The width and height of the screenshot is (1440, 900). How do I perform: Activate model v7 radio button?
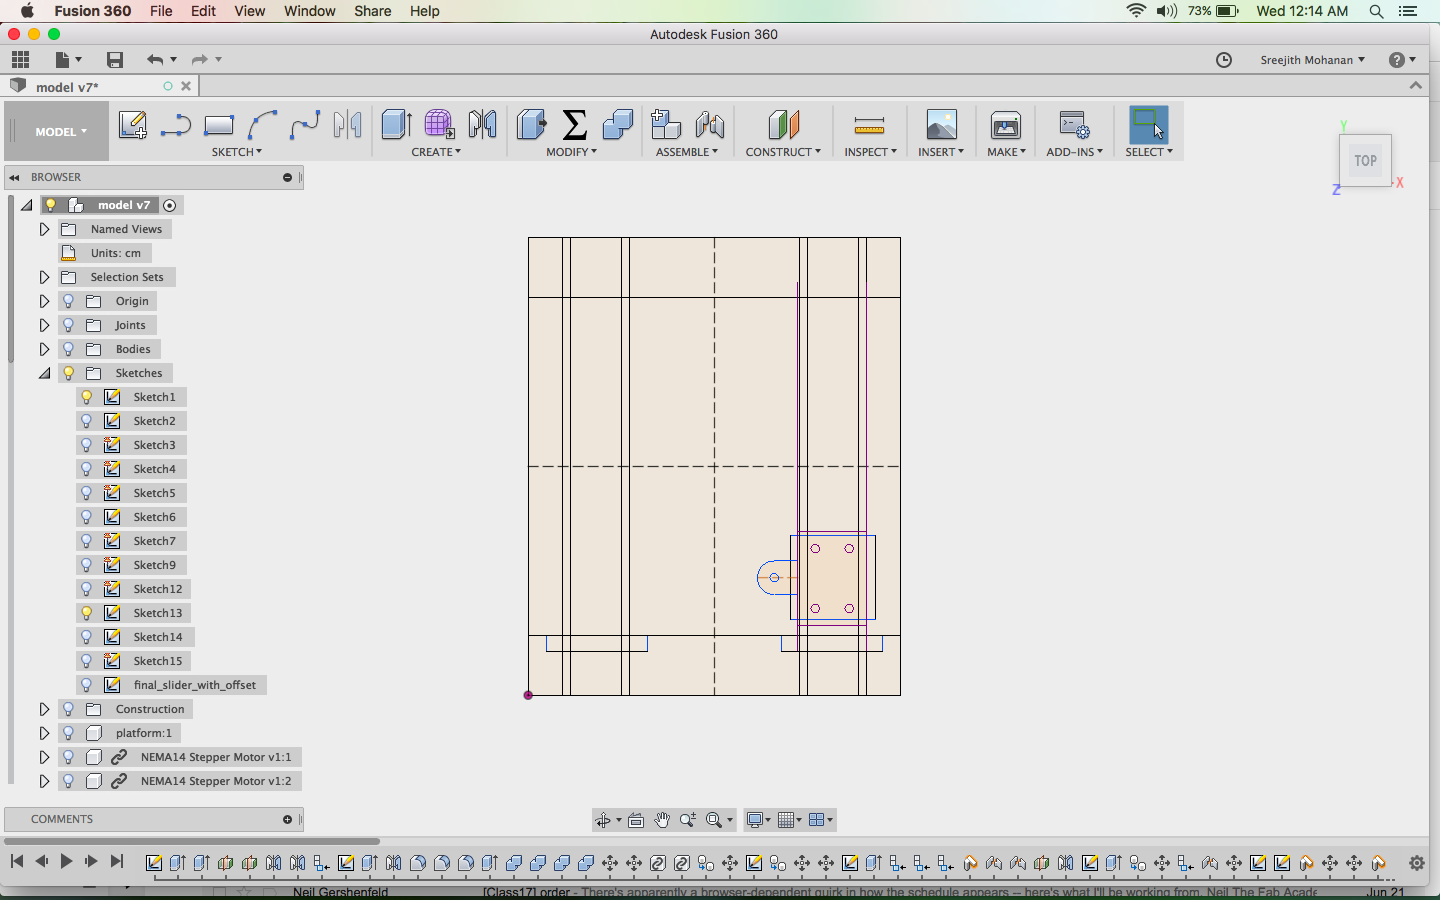[170, 205]
